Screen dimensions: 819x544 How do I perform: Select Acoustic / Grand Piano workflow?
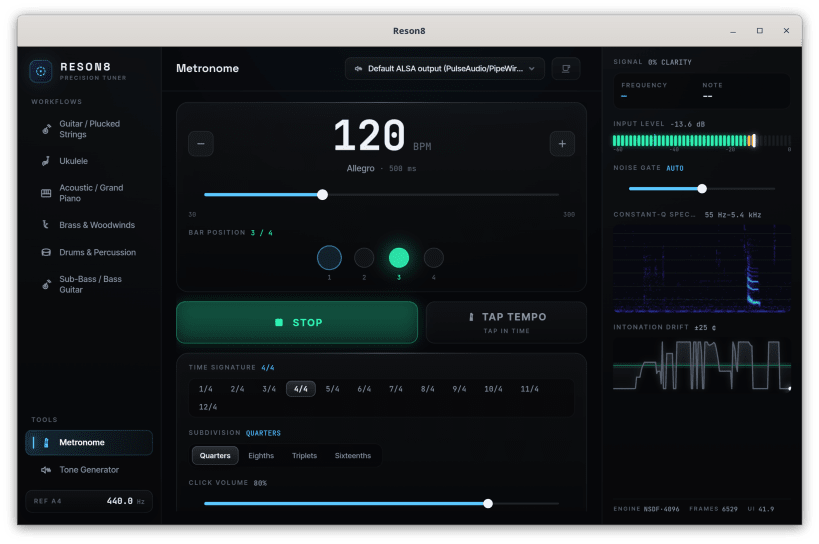tap(89, 193)
